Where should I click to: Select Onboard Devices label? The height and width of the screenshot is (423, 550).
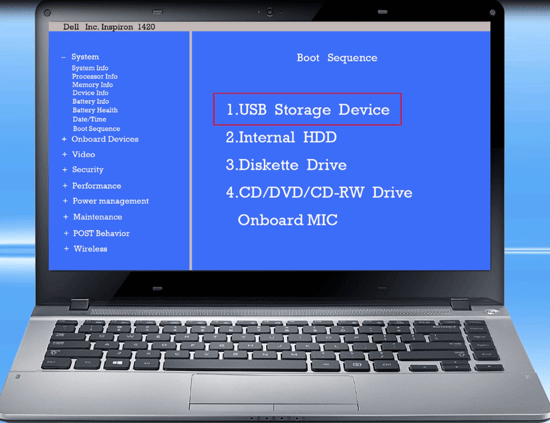pos(105,139)
